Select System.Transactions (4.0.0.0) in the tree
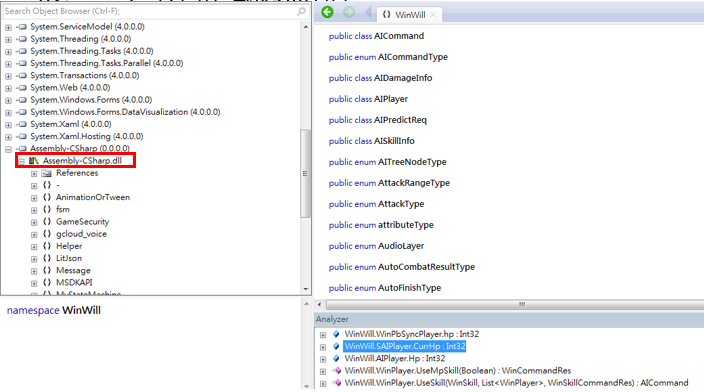Viewport: 704px width, 392px height. 85,75
